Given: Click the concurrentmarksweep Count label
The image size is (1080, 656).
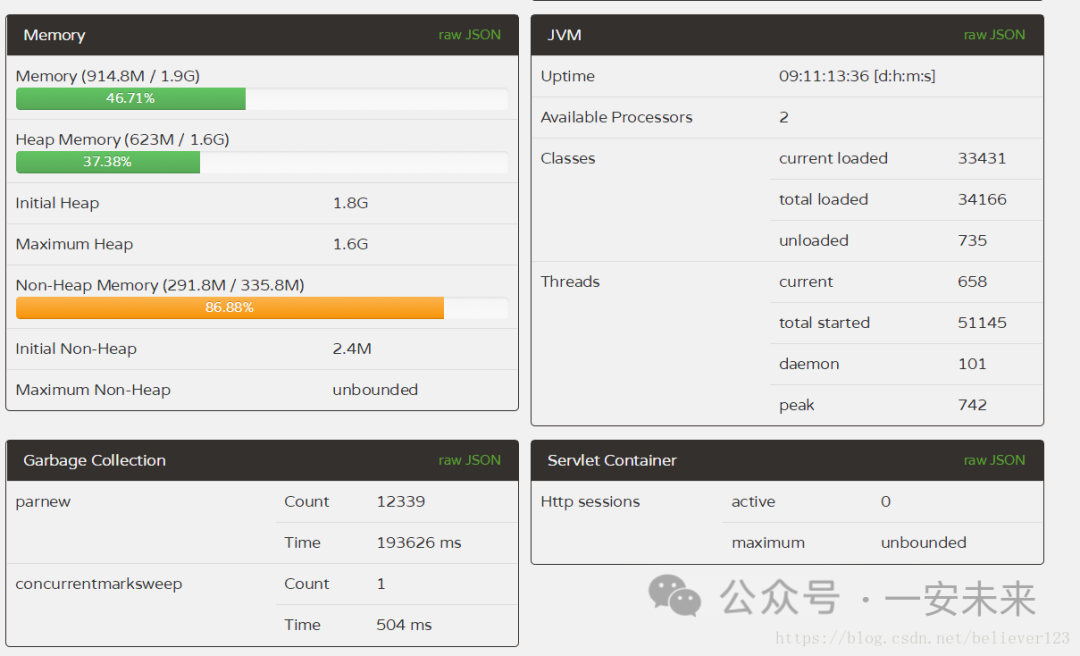Looking at the screenshot, I should (x=307, y=584).
